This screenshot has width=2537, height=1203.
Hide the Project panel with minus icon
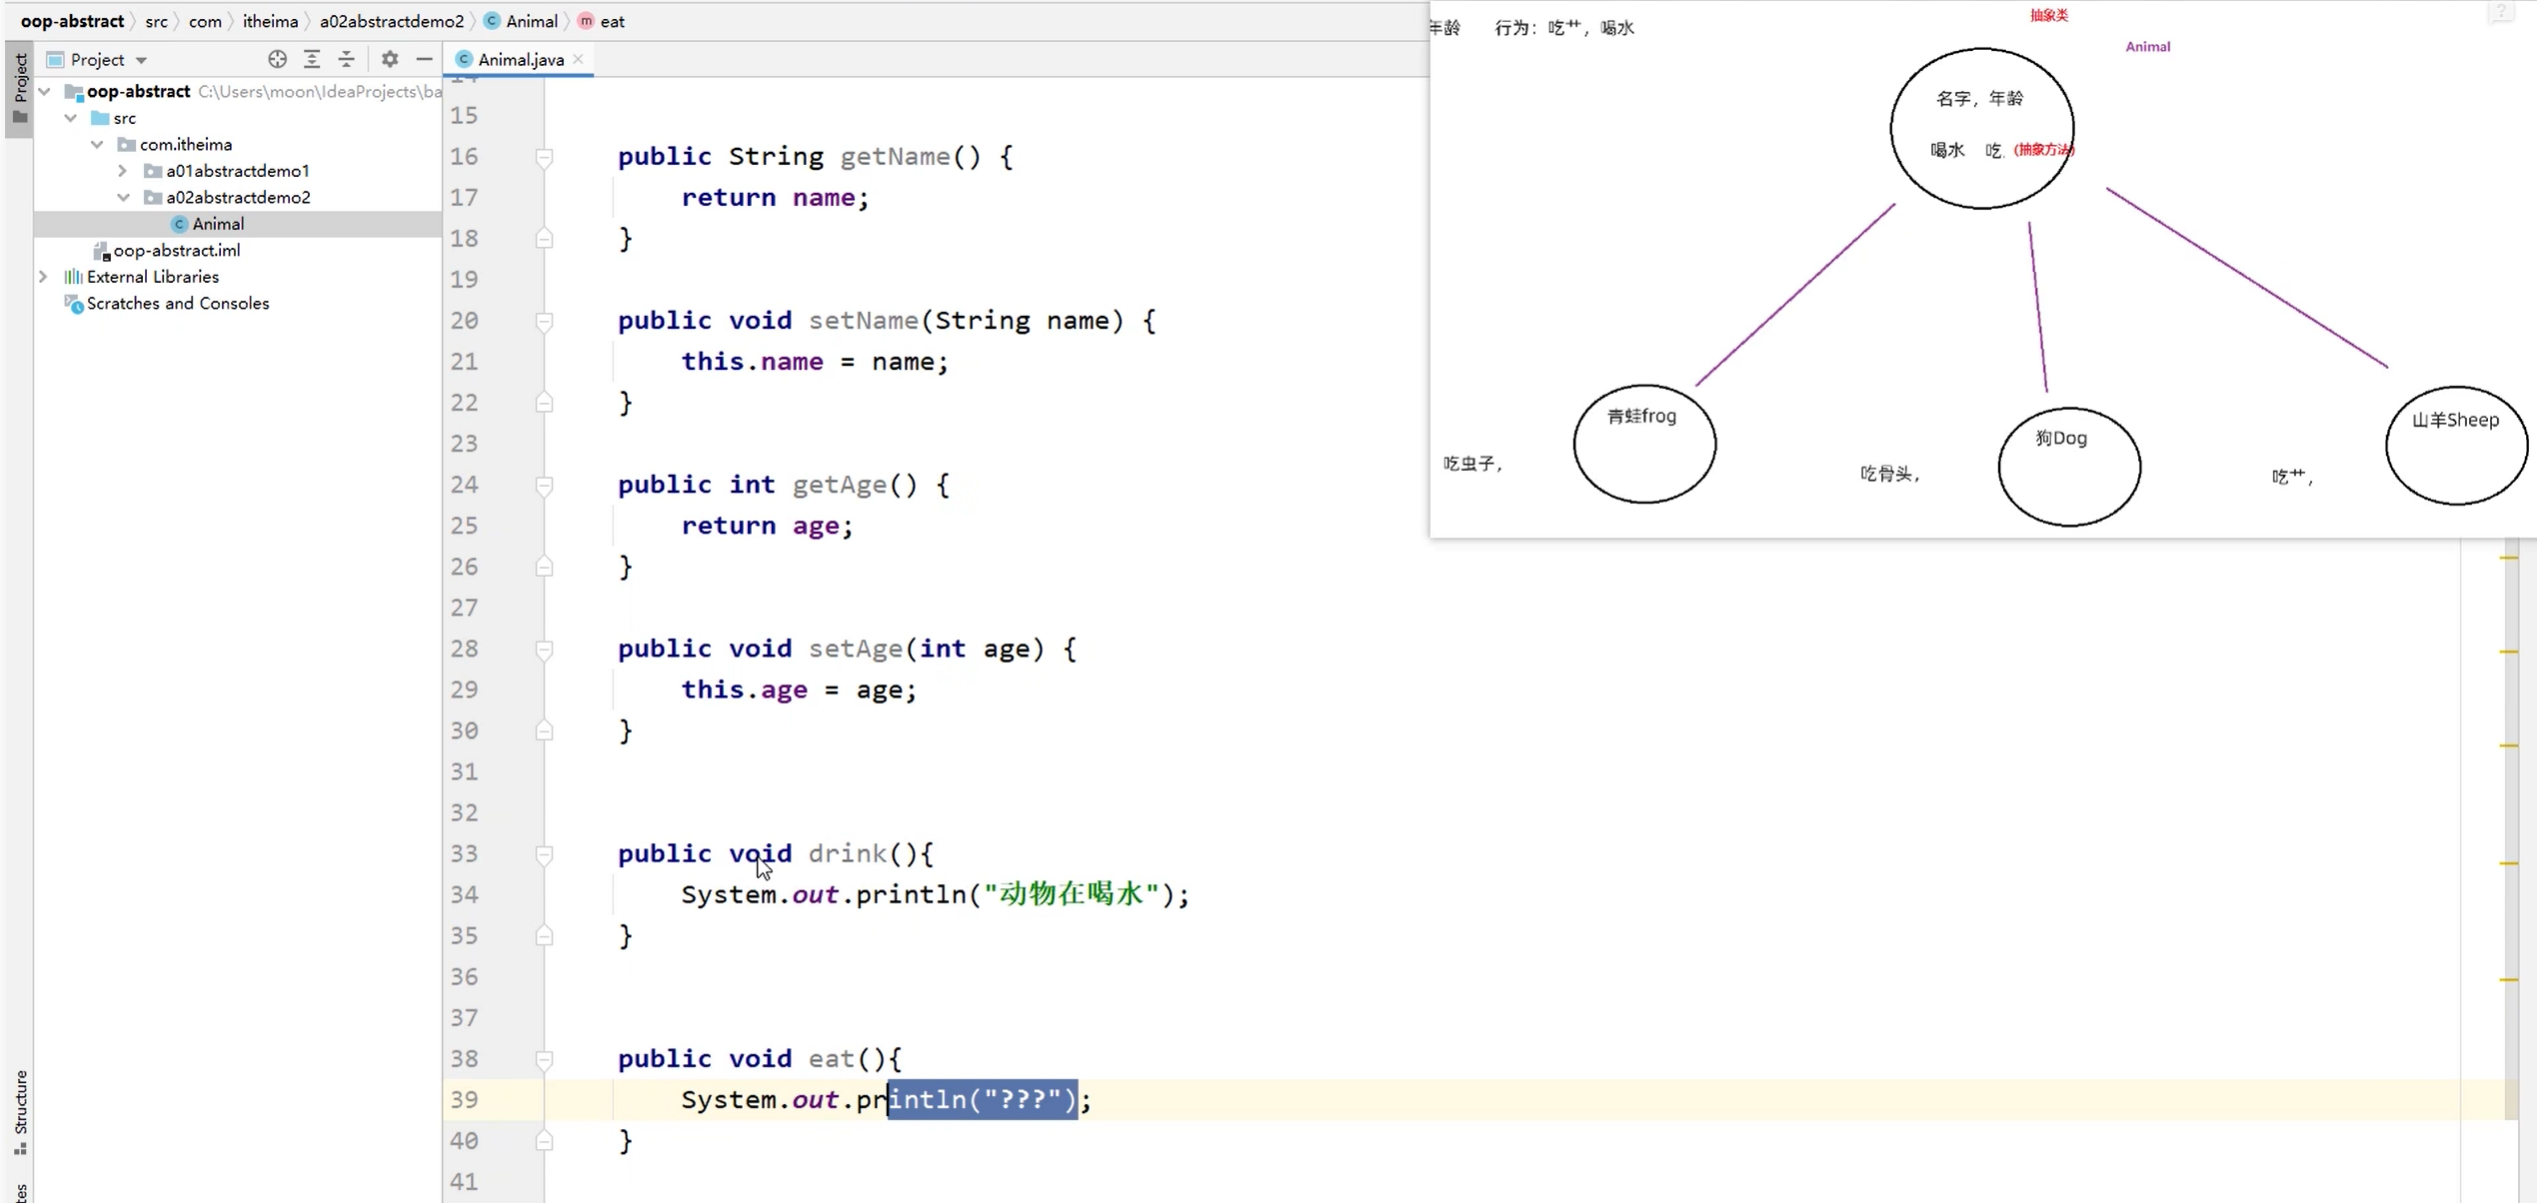(424, 59)
